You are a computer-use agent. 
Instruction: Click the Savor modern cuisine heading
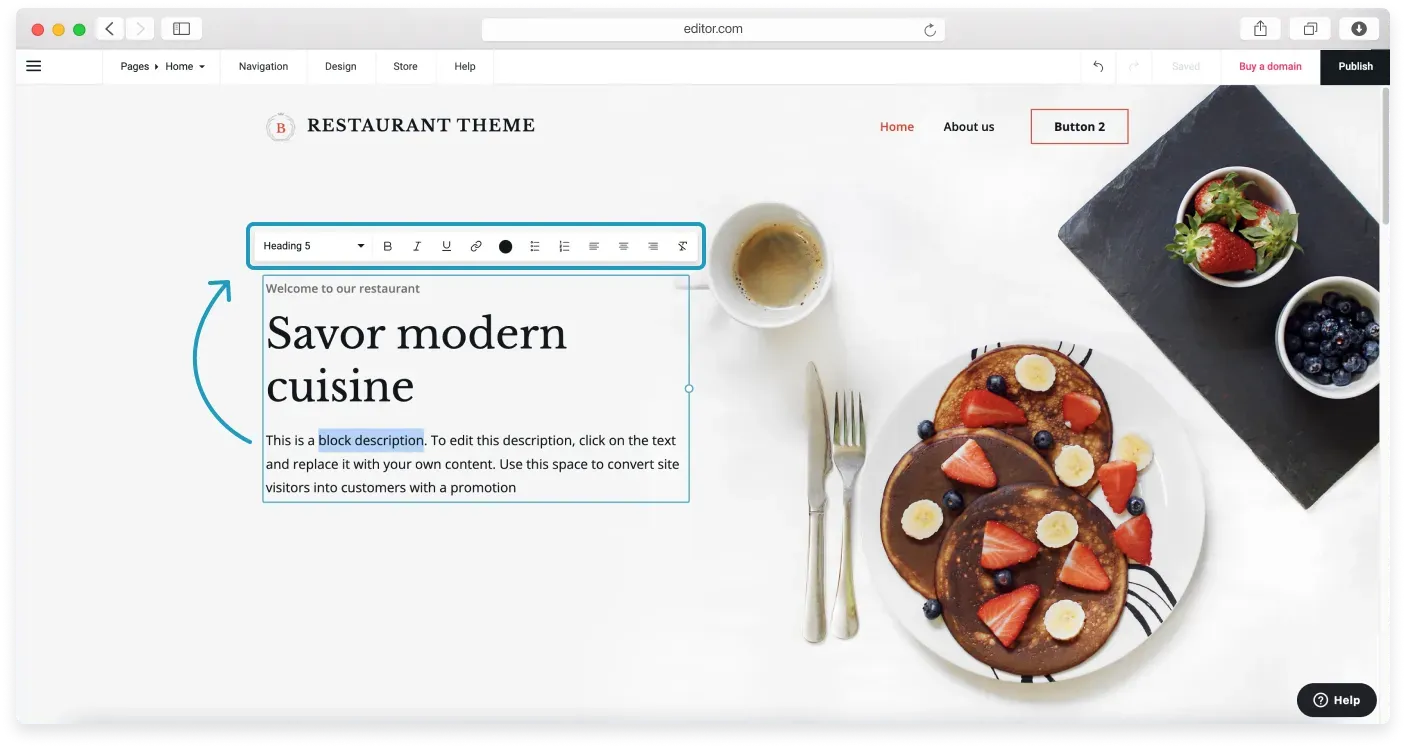(416, 359)
